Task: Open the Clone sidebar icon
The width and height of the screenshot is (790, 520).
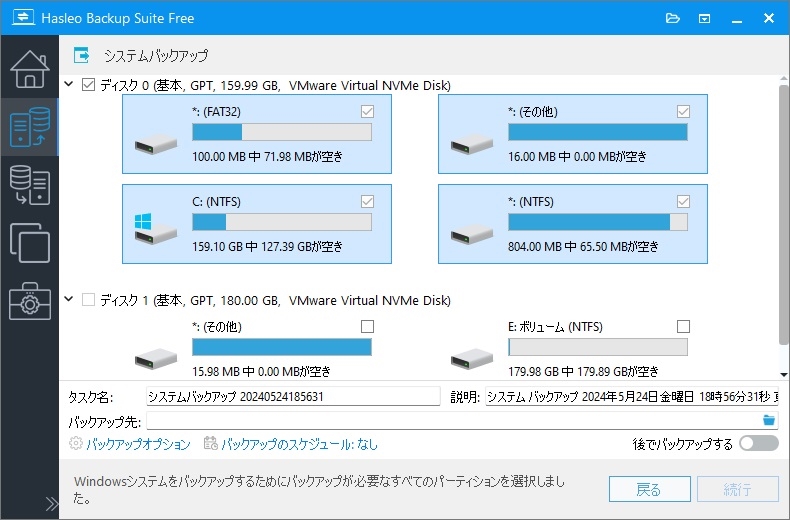Action: click(x=30, y=243)
